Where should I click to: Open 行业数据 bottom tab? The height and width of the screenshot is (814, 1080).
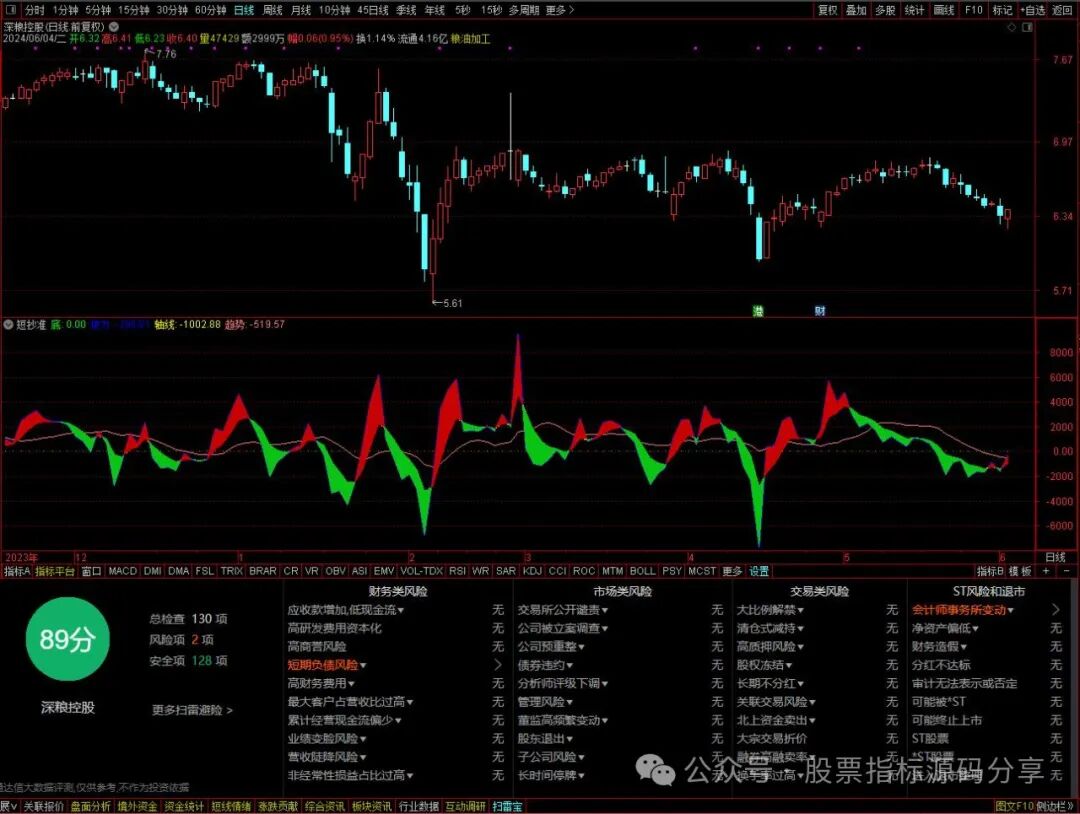coord(418,806)
